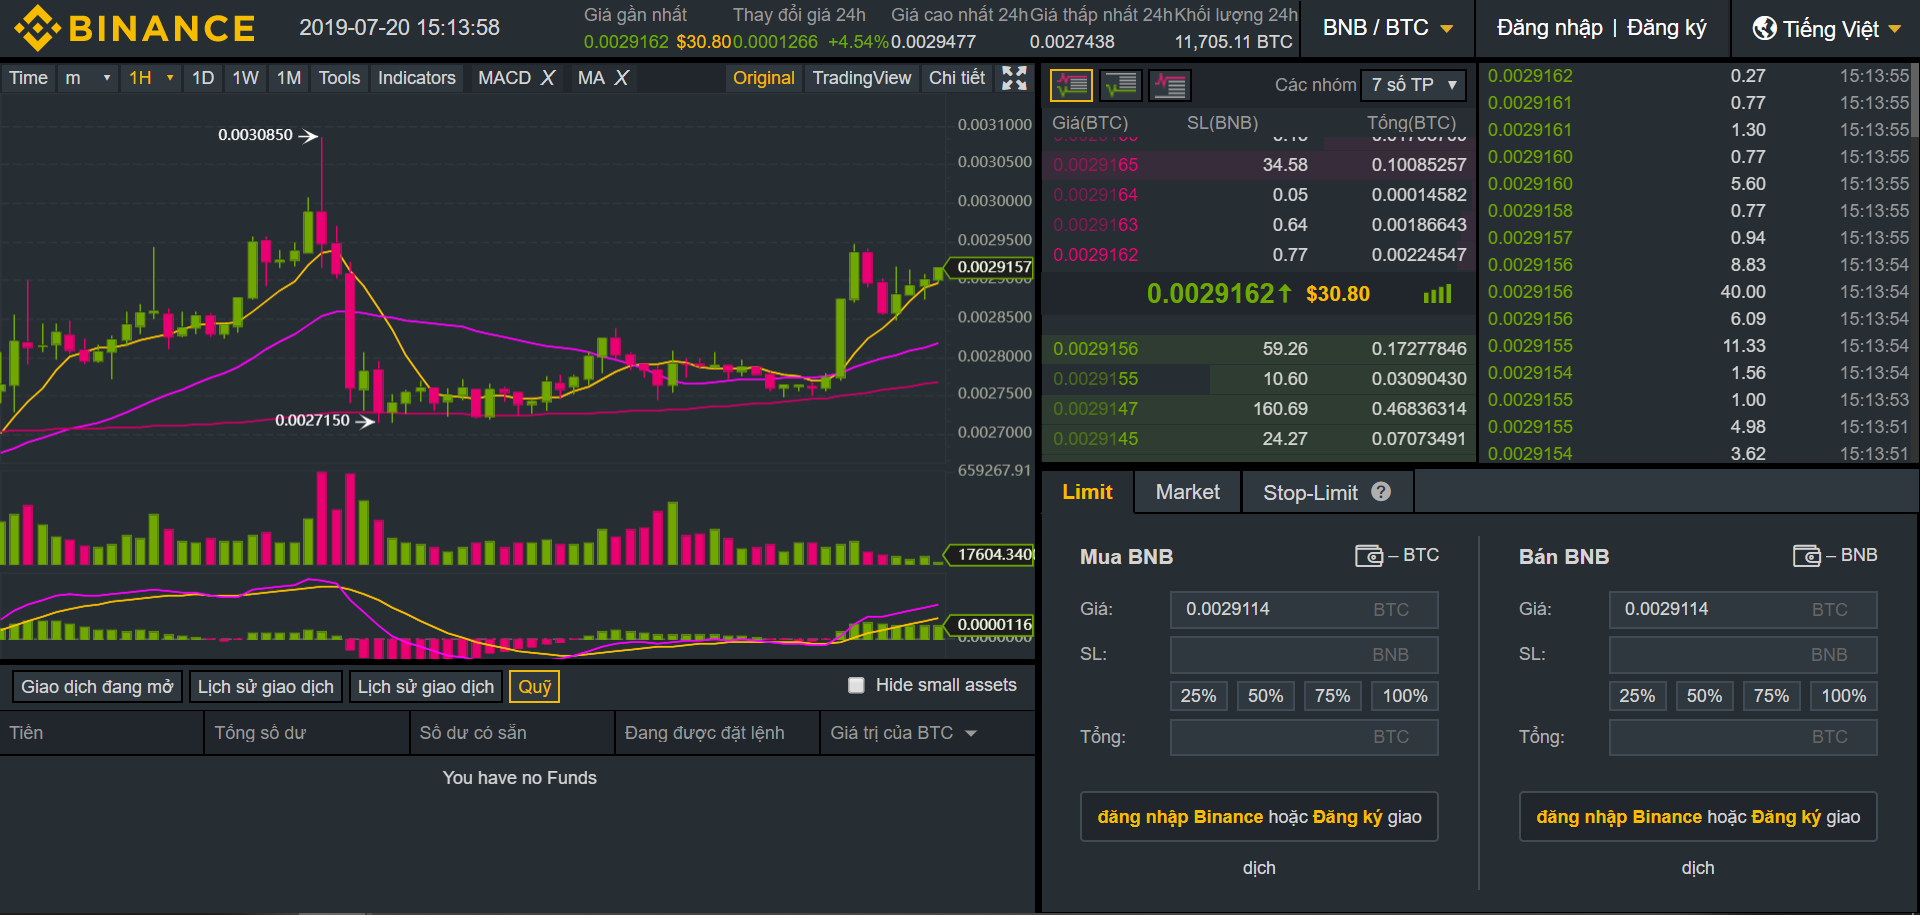Open the BNB / BTC pair dropdown
Screen dimensions: 1920x915
[x=1387, y=28]
